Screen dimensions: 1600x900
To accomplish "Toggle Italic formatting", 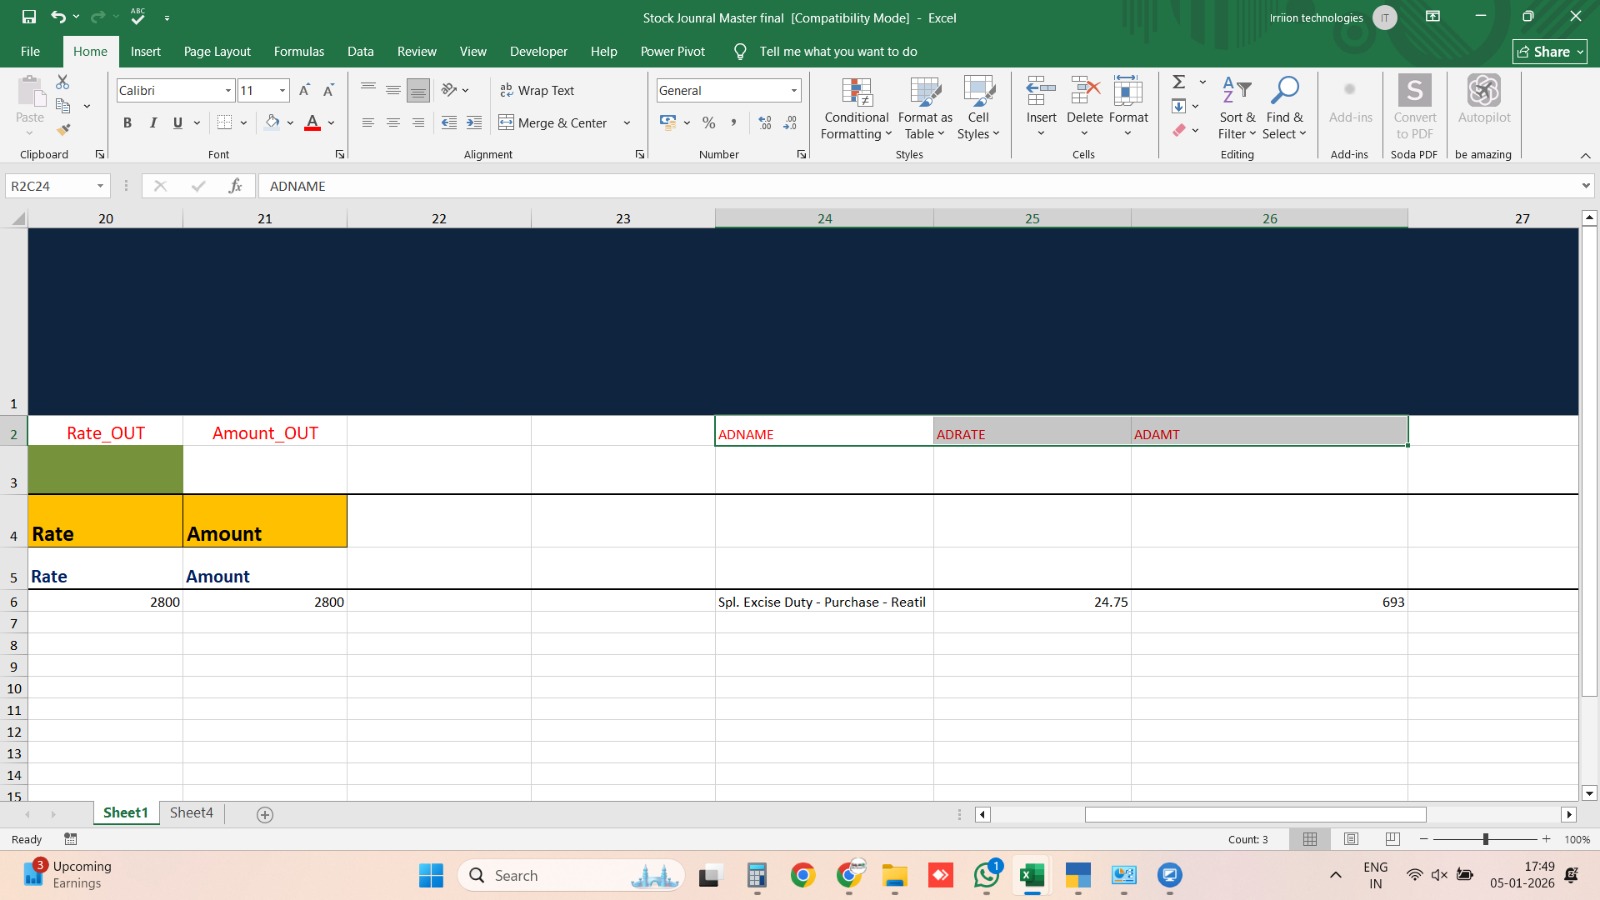I will coord(153,123).
